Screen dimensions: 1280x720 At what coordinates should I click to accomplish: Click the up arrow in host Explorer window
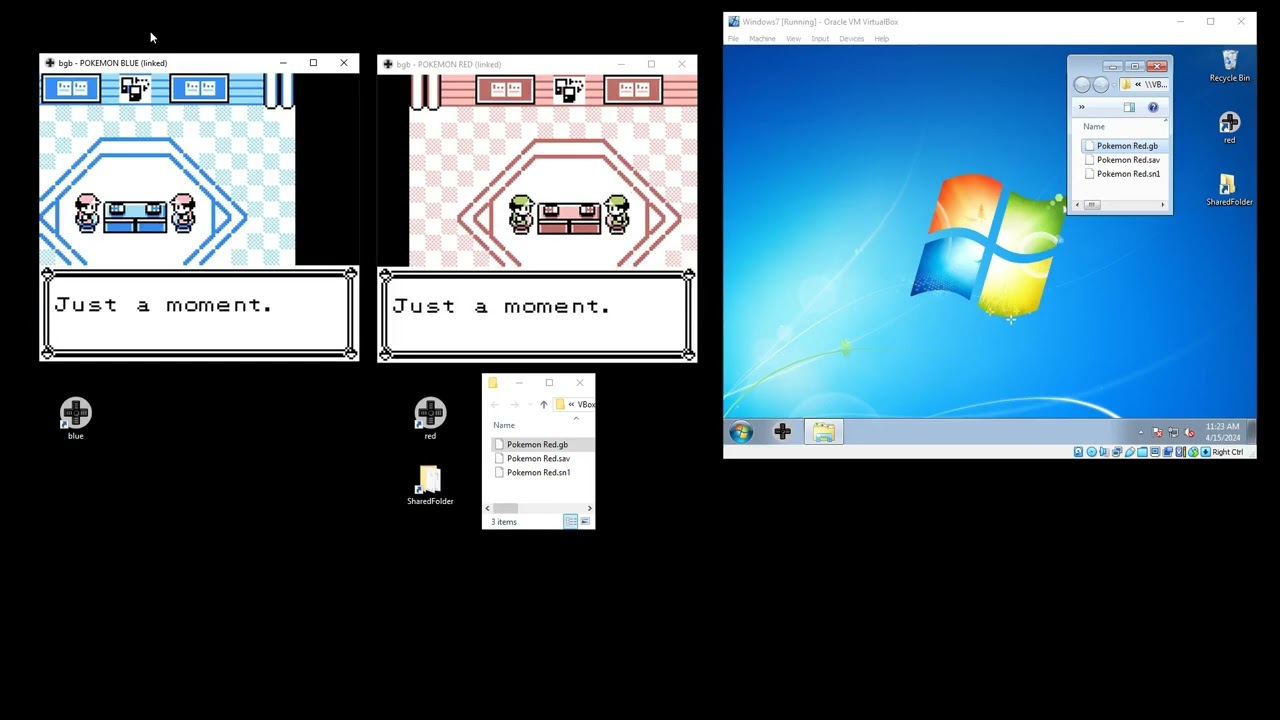(x=544, y=404)
